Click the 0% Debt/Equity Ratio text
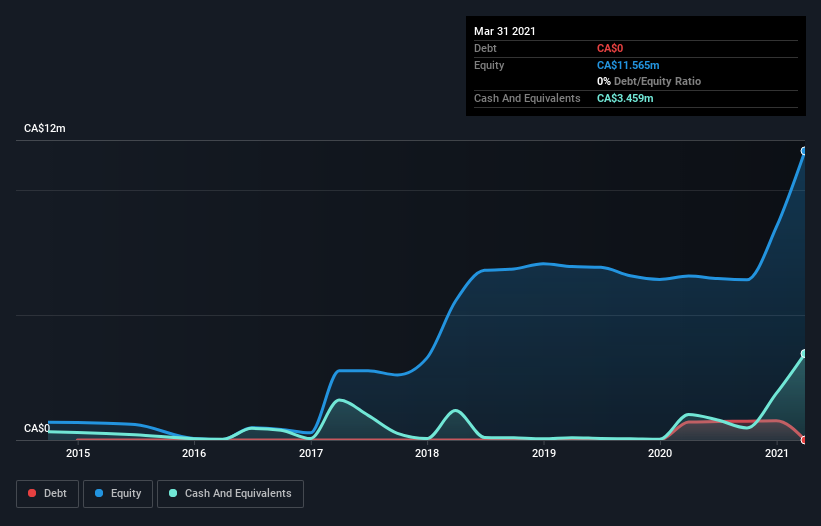The width and height of the screenshot is (821, 526). 649,82
